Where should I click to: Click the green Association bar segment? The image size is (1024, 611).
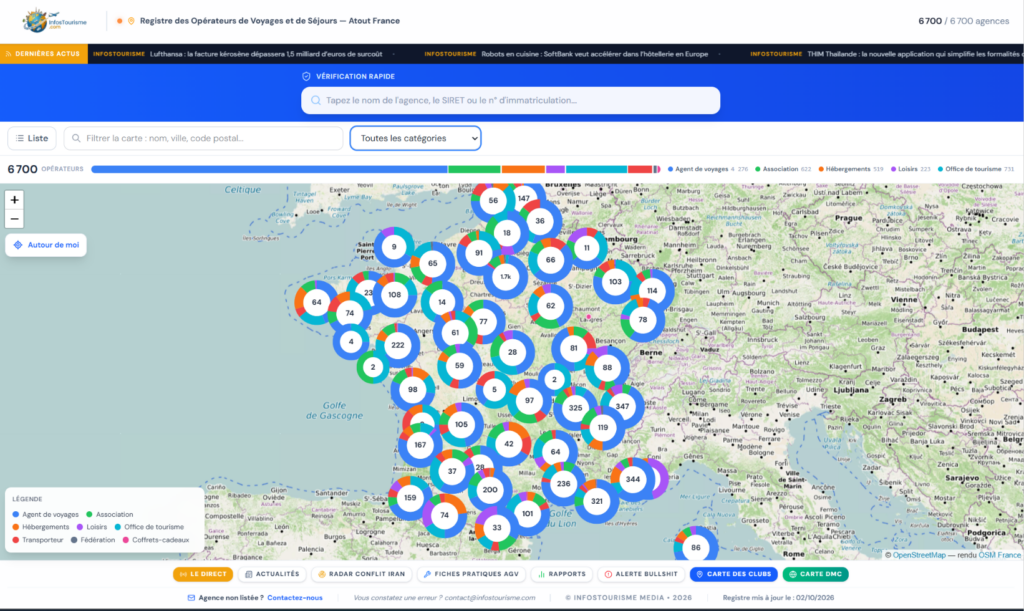pos(474,169)
